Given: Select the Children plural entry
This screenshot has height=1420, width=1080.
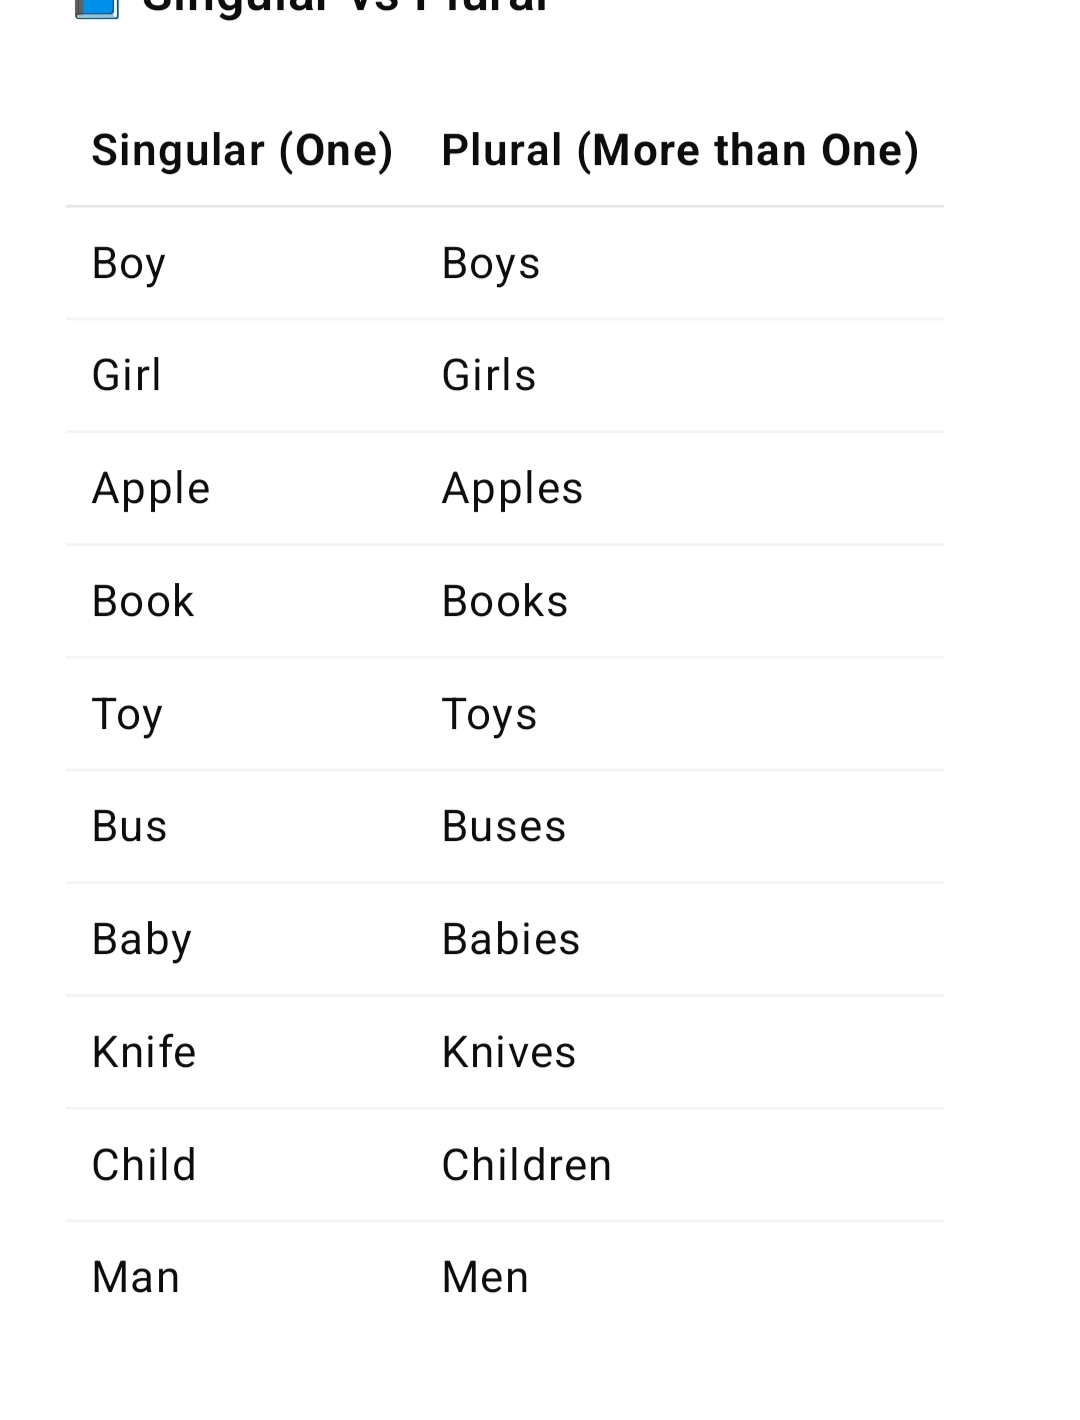Looking at the screenshot, I should tap(527, 1166).
